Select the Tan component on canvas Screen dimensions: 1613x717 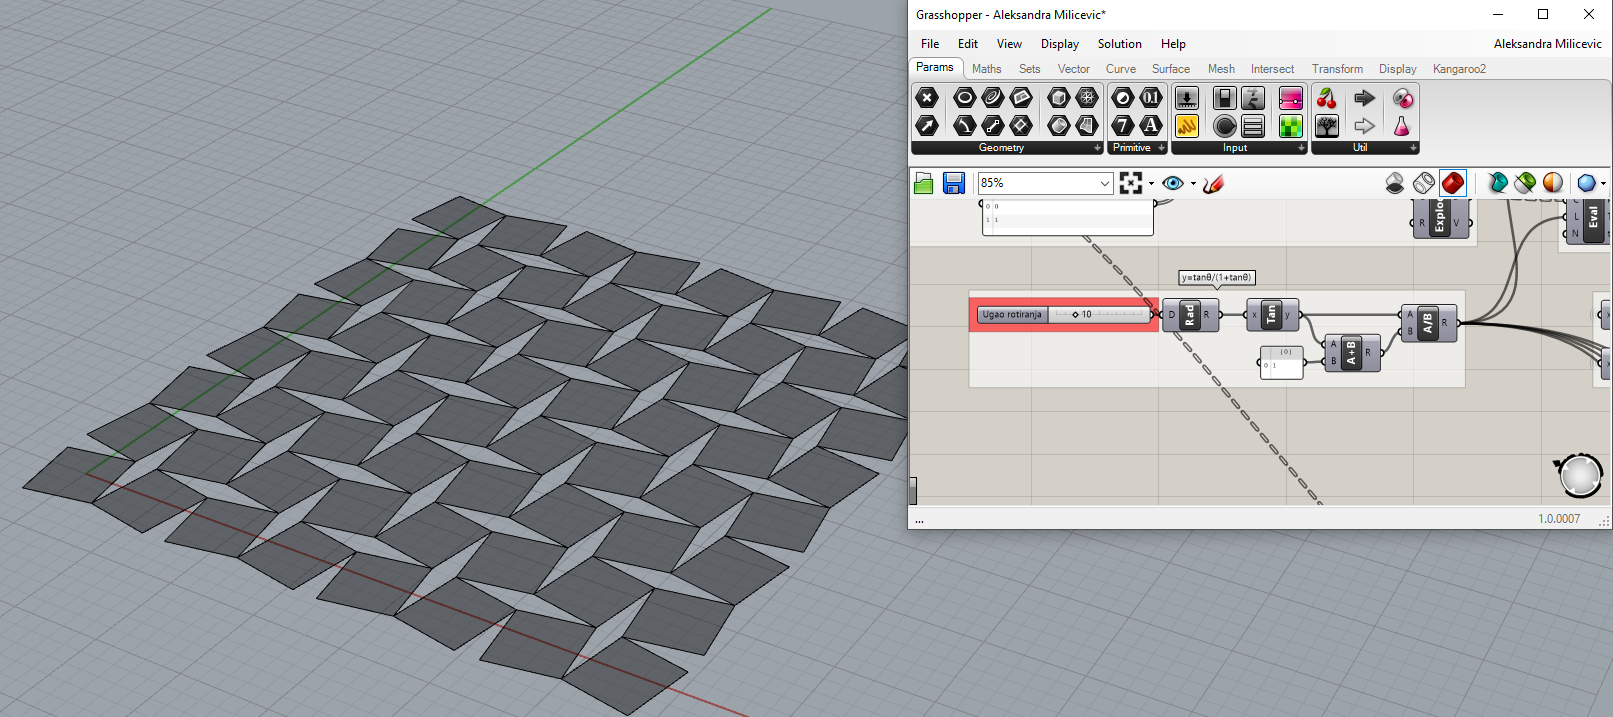1272,315
